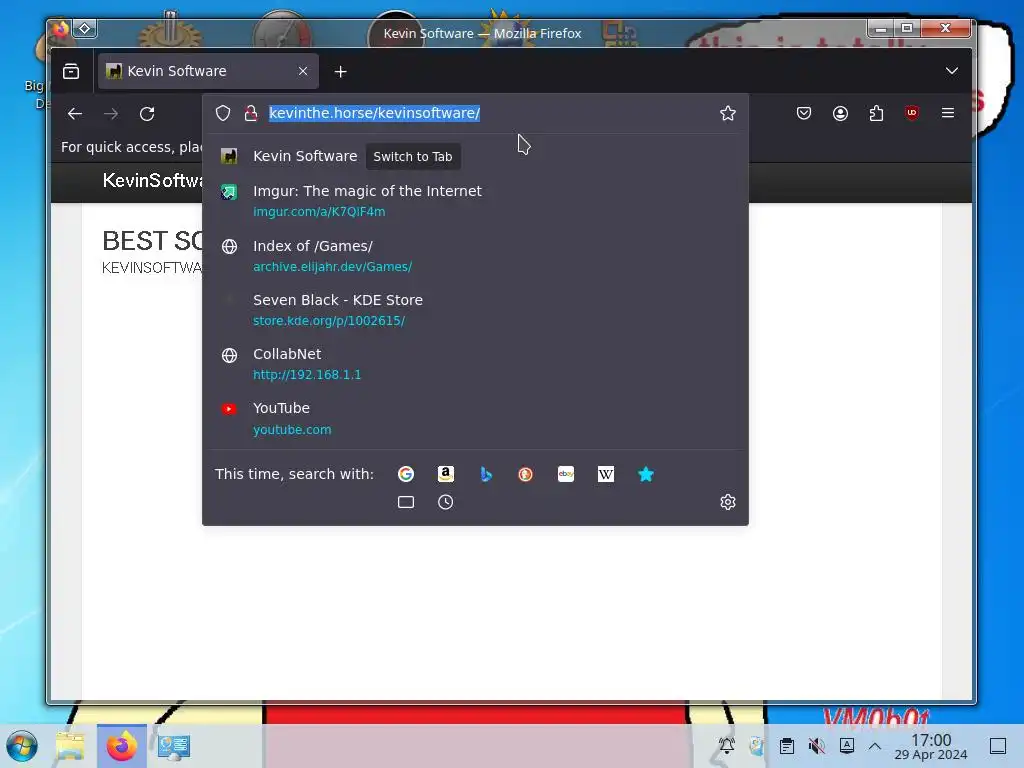1024x768 pixels.
Task: Open keyboard layout tray icon
Action: point(846,745)
